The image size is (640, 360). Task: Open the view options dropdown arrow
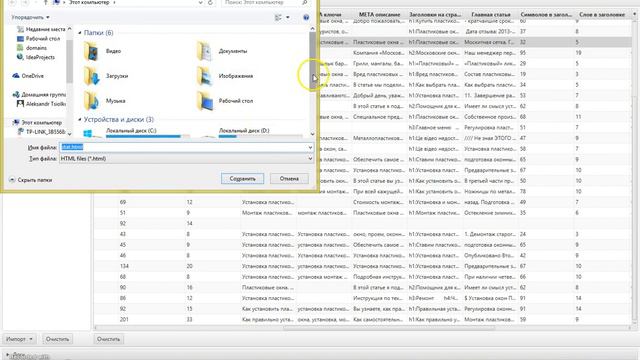[288, 17]
